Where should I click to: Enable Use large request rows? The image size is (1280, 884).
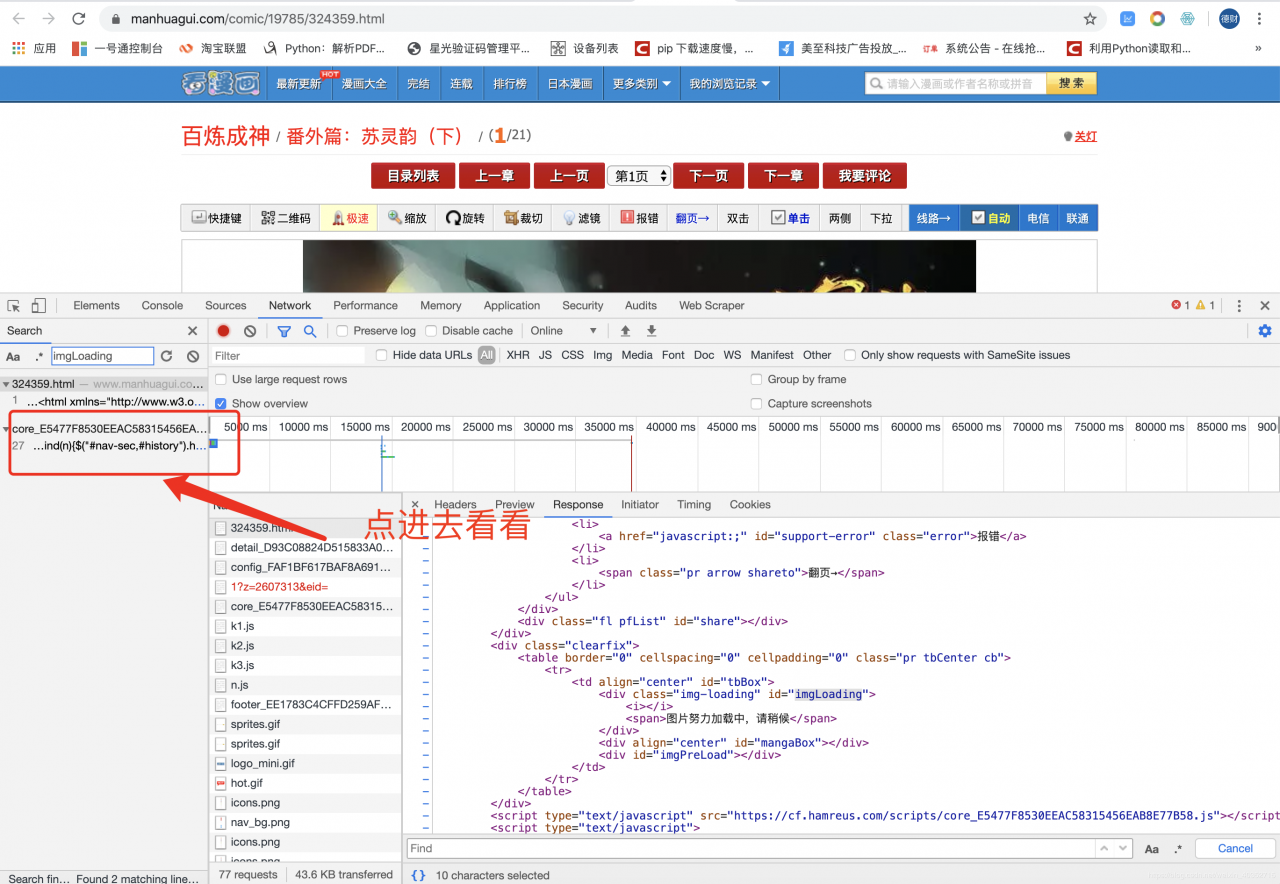[221, 380]
